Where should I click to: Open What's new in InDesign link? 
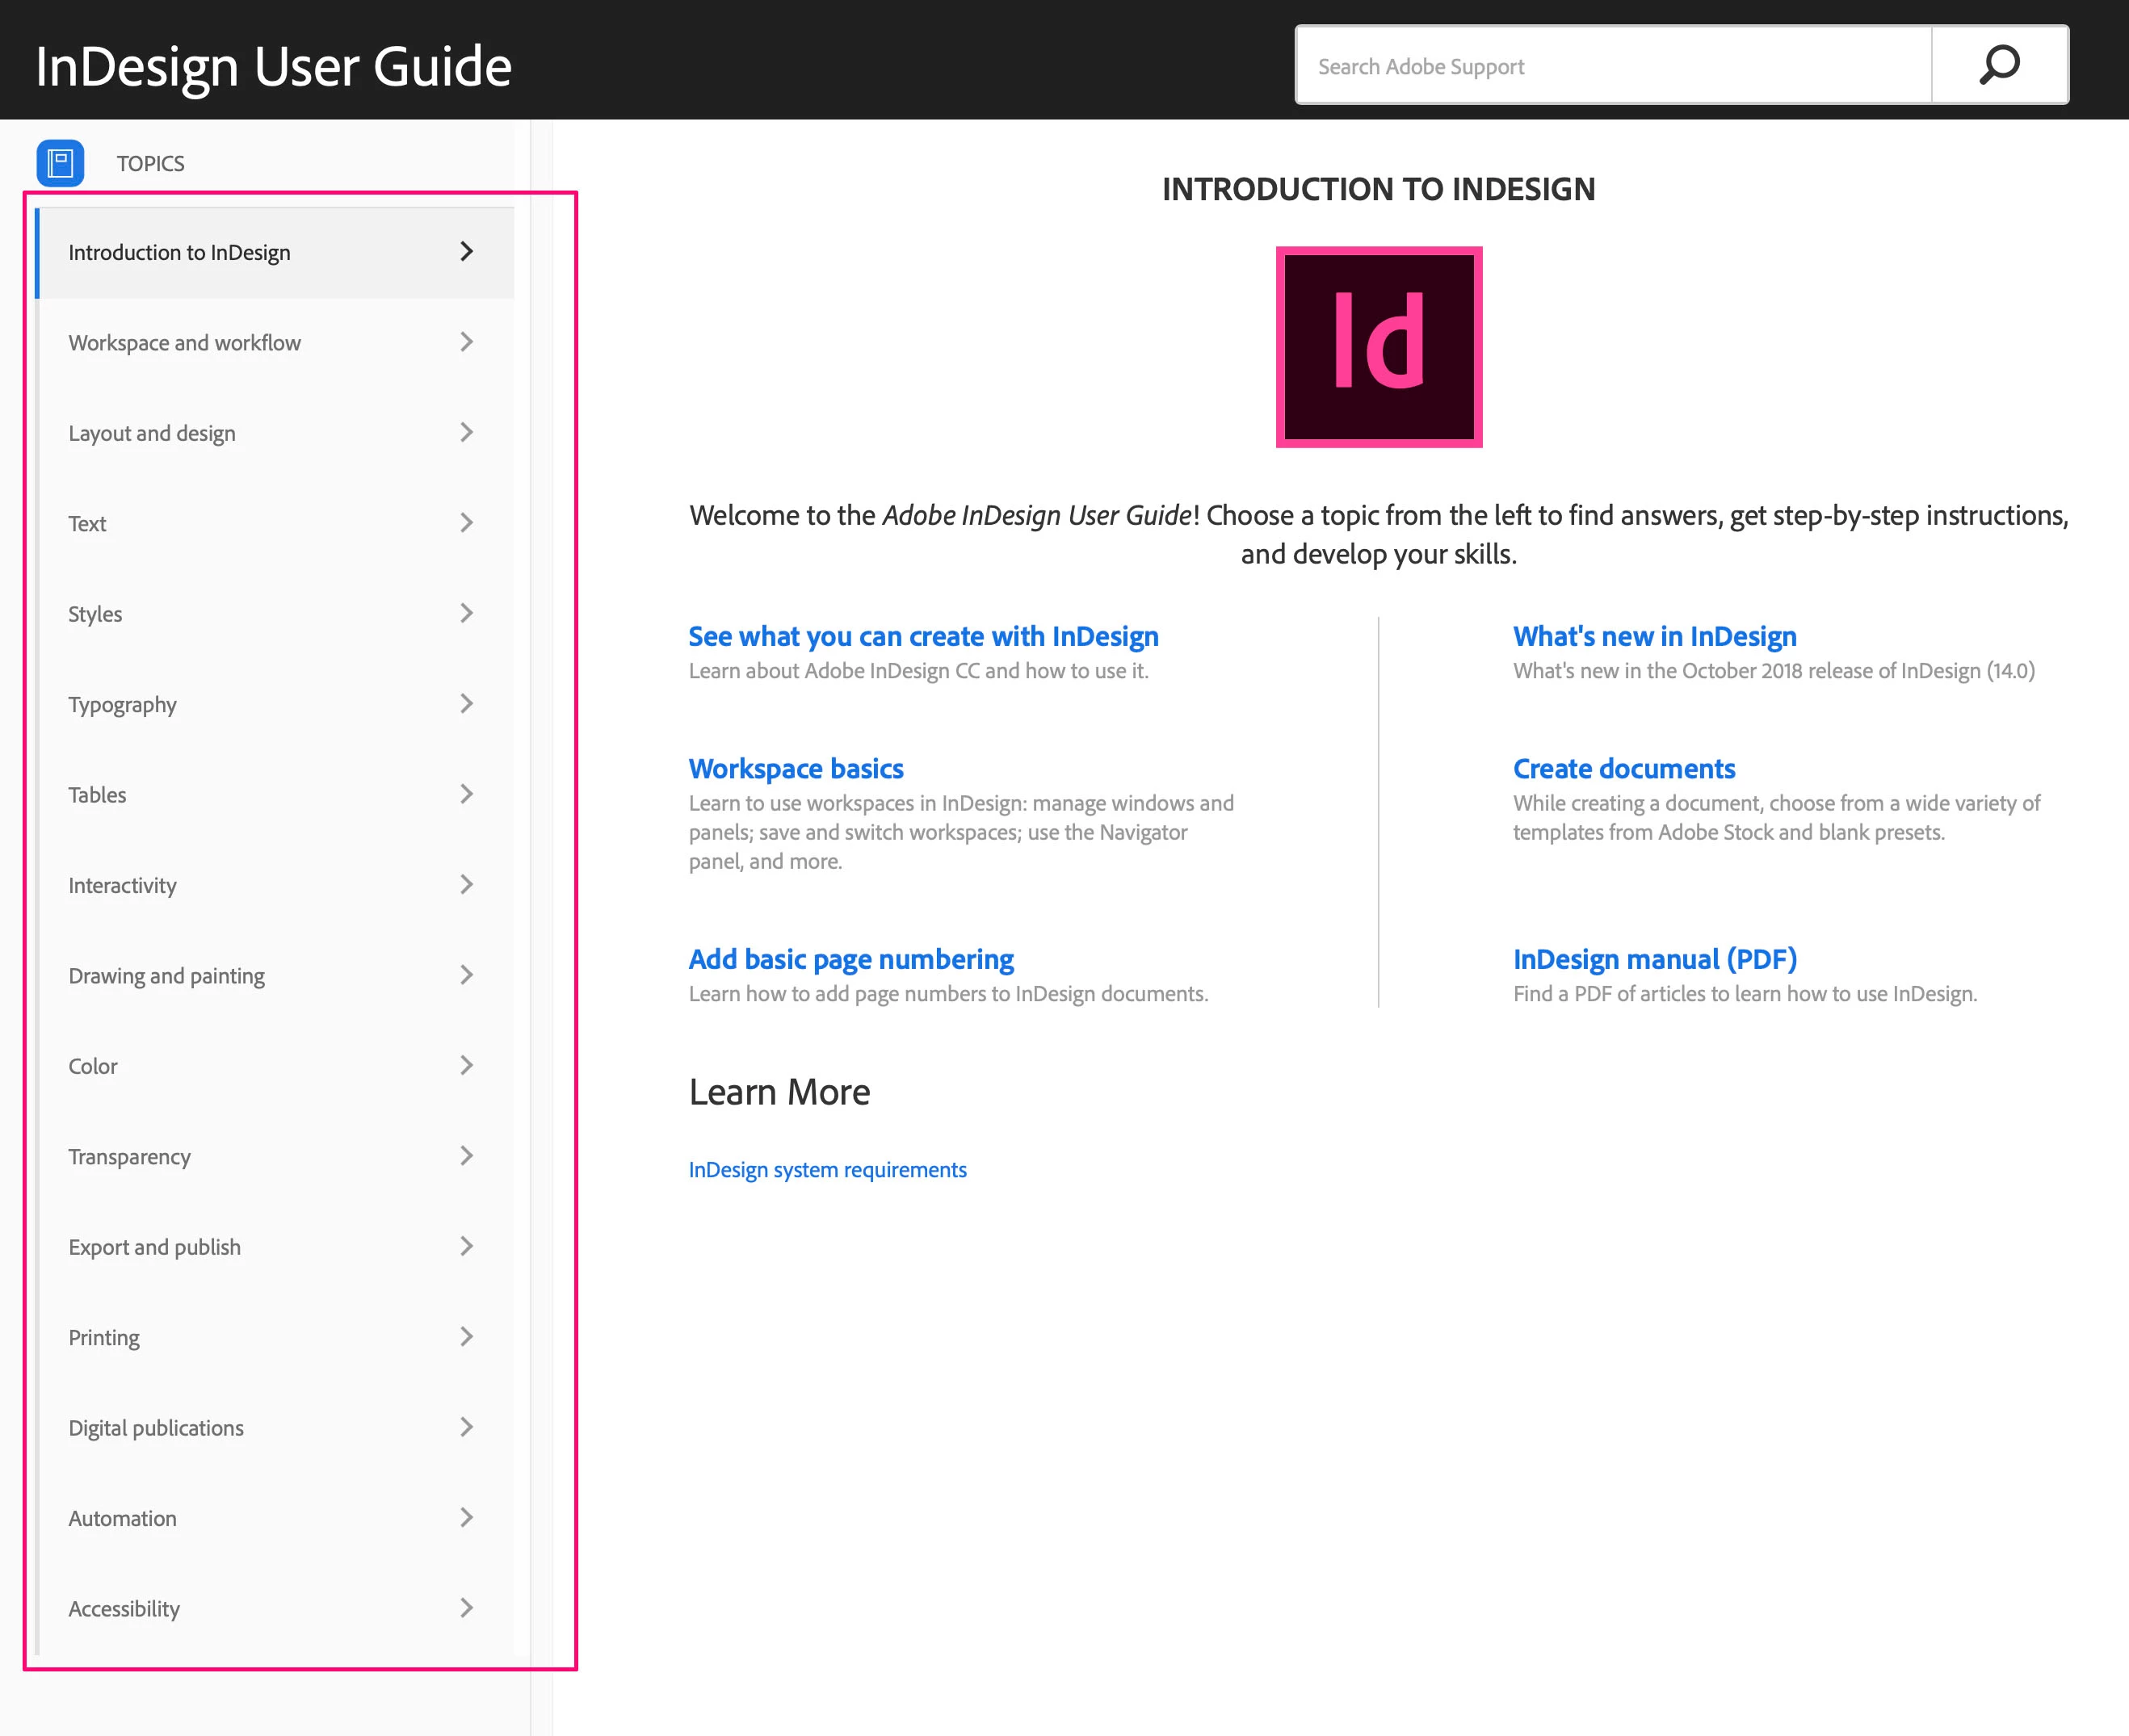pyautogui.click(x=1654, y=636)
